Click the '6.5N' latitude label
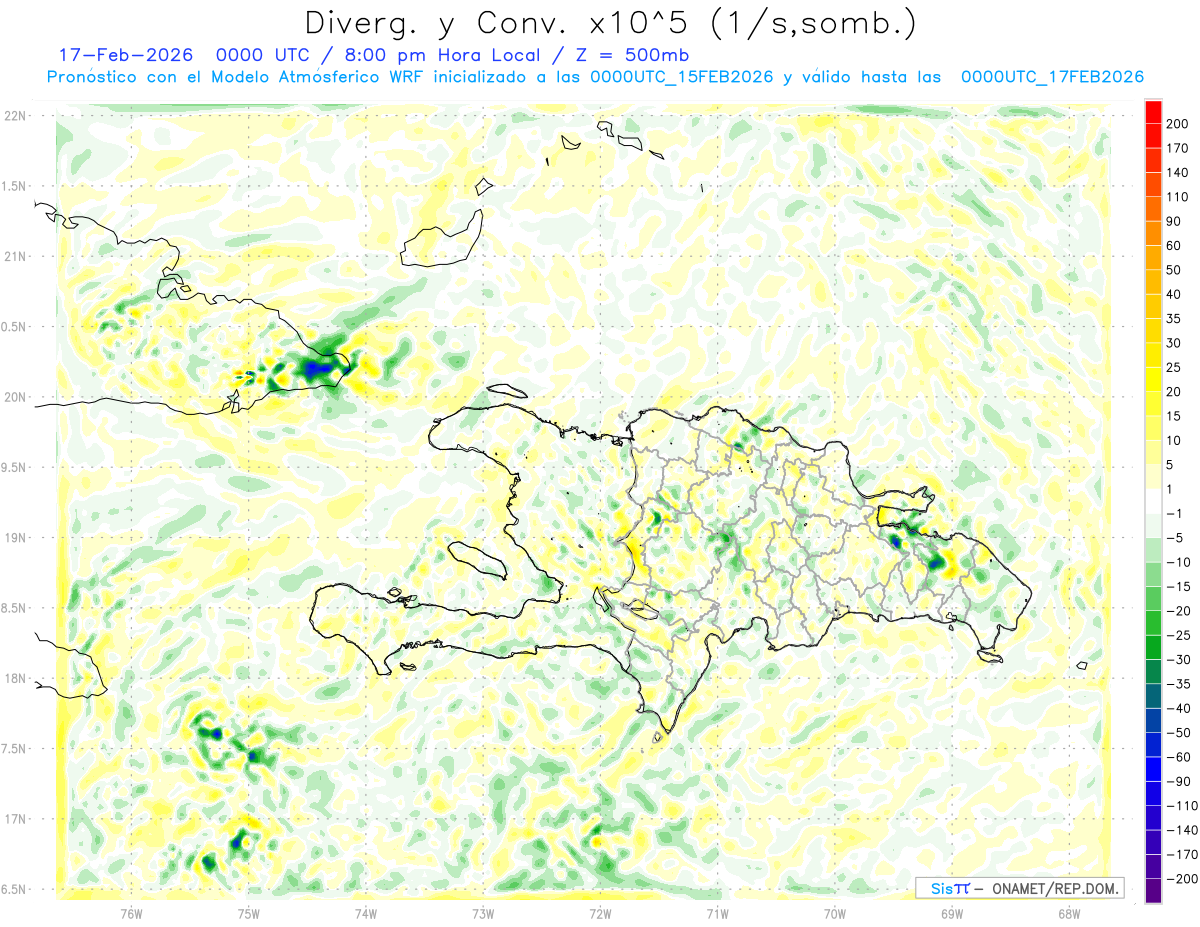The image size is (1200, 927). click(x=15, y=889)
